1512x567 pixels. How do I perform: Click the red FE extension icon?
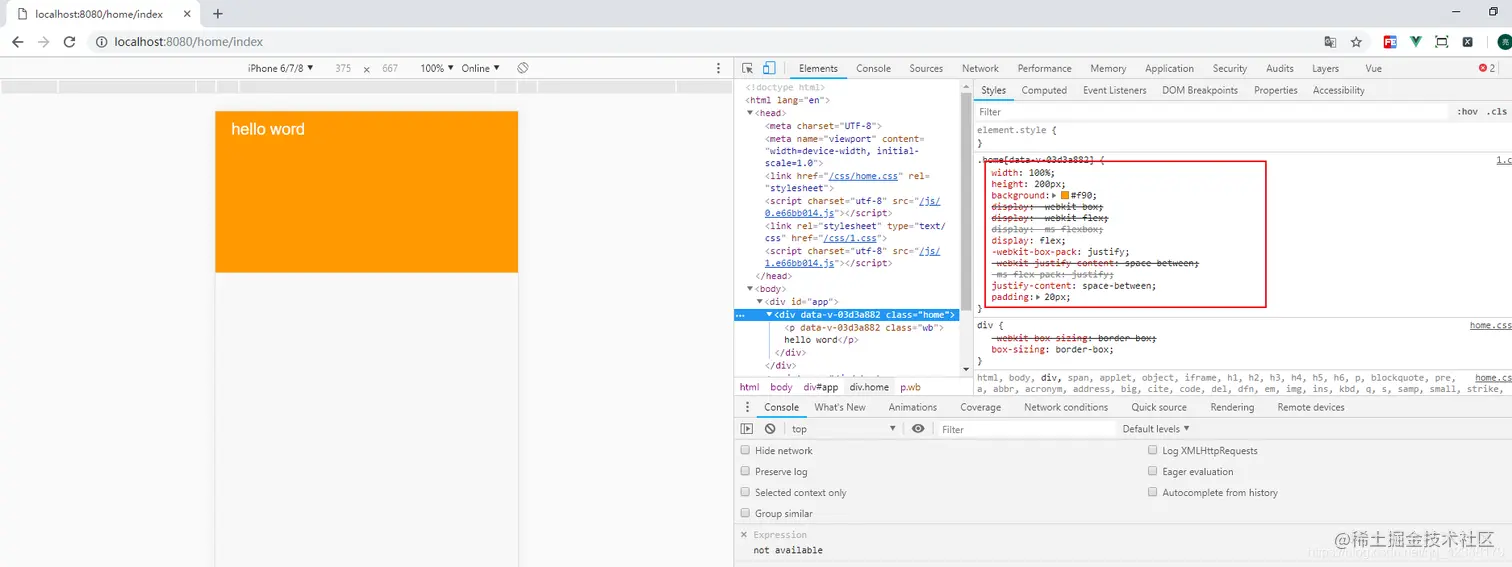[1390, 42]
